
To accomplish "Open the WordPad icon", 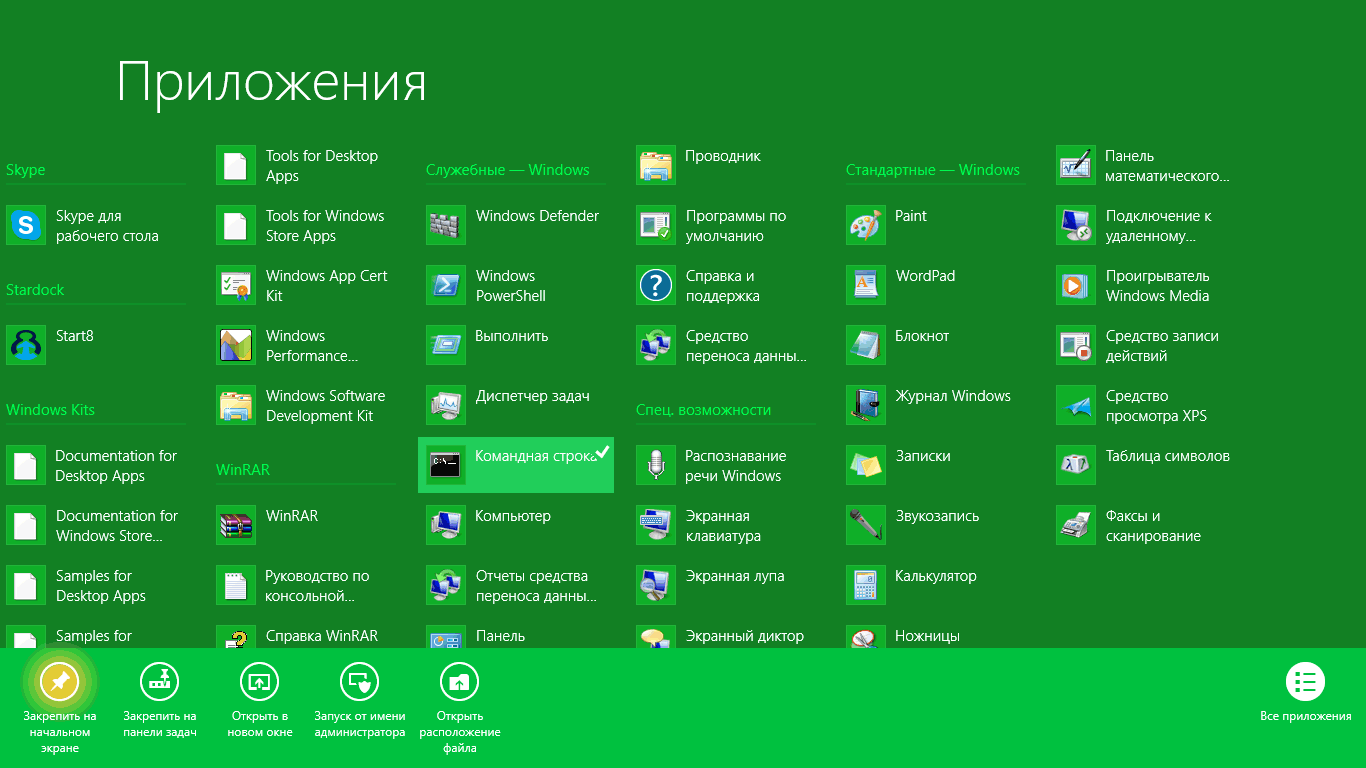I will click(866, 286).
